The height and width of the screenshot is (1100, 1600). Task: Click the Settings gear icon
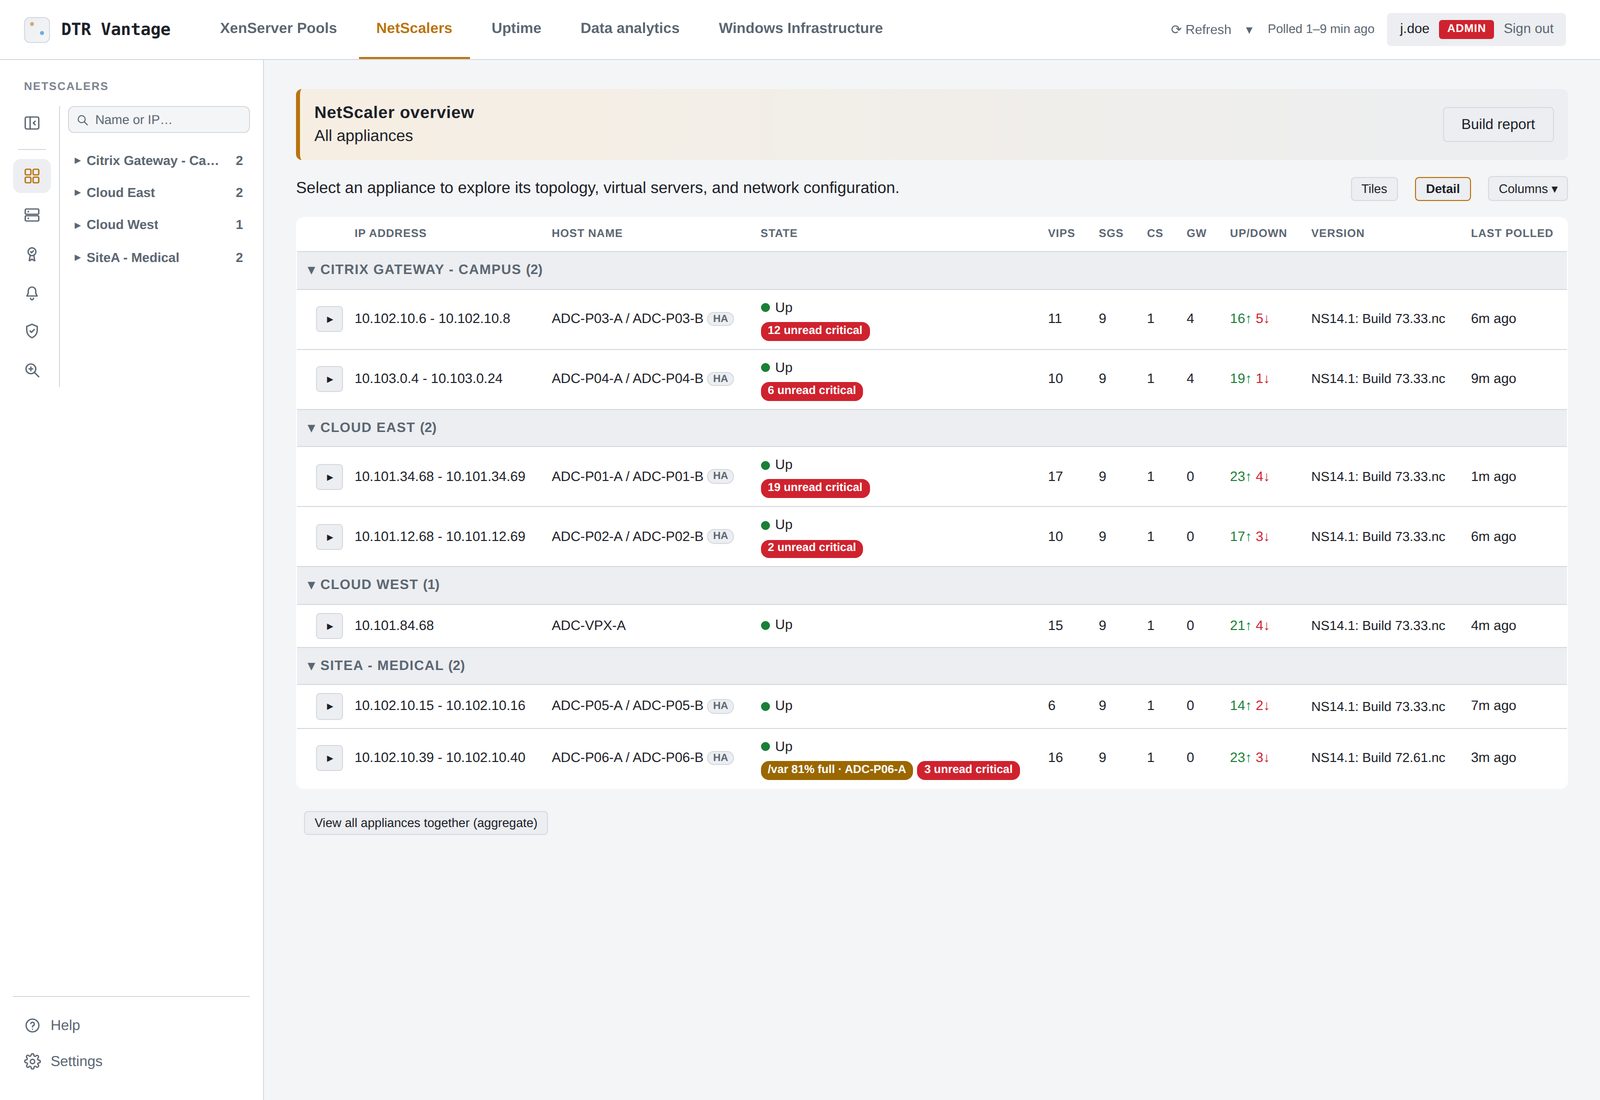click(32, 1061)
